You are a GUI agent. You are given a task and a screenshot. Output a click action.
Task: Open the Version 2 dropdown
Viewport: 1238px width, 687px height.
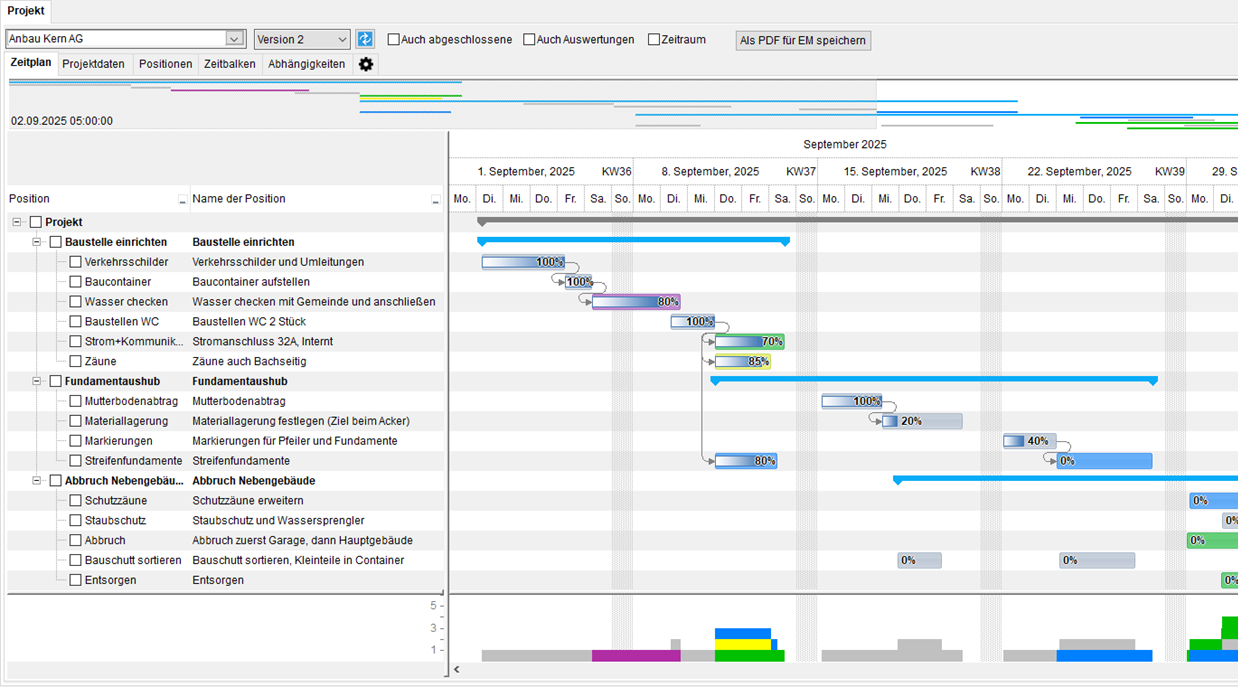(342, 39)
